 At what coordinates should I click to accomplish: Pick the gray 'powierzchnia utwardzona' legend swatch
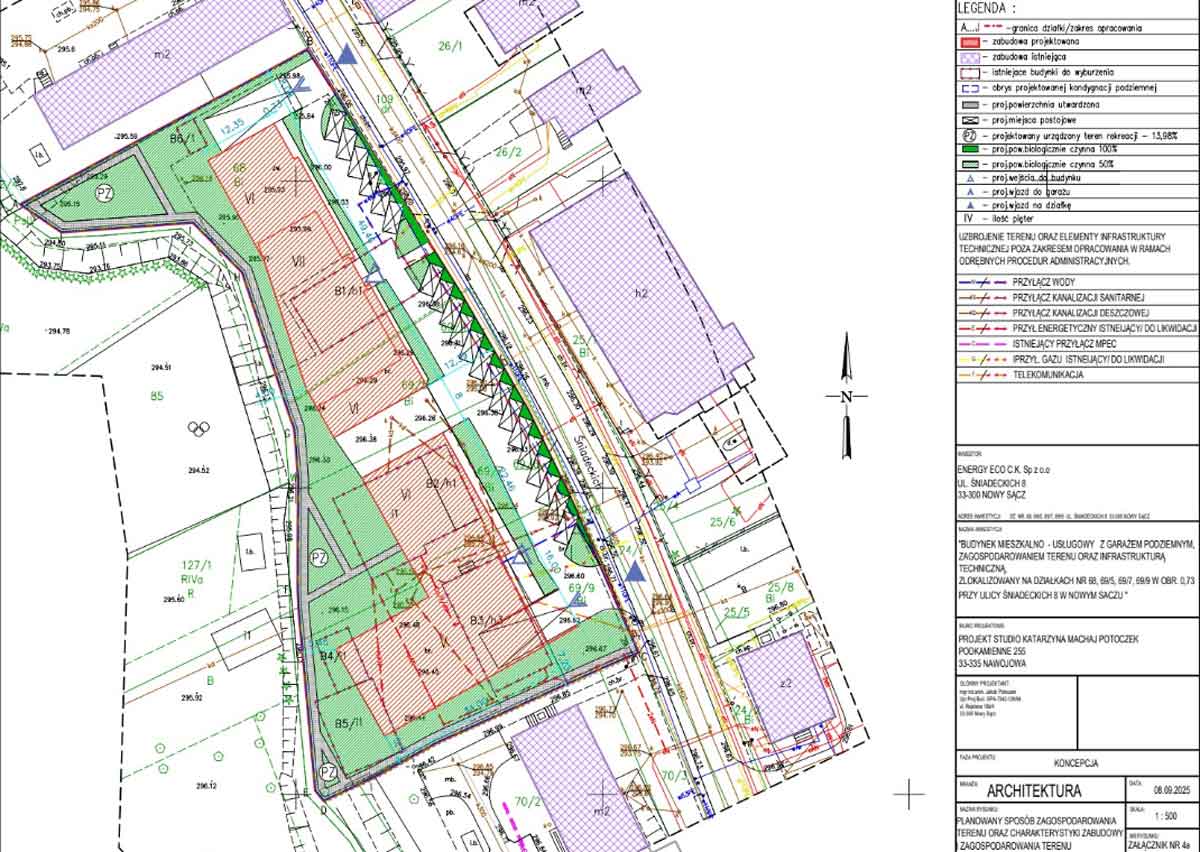tap(968, 104)
